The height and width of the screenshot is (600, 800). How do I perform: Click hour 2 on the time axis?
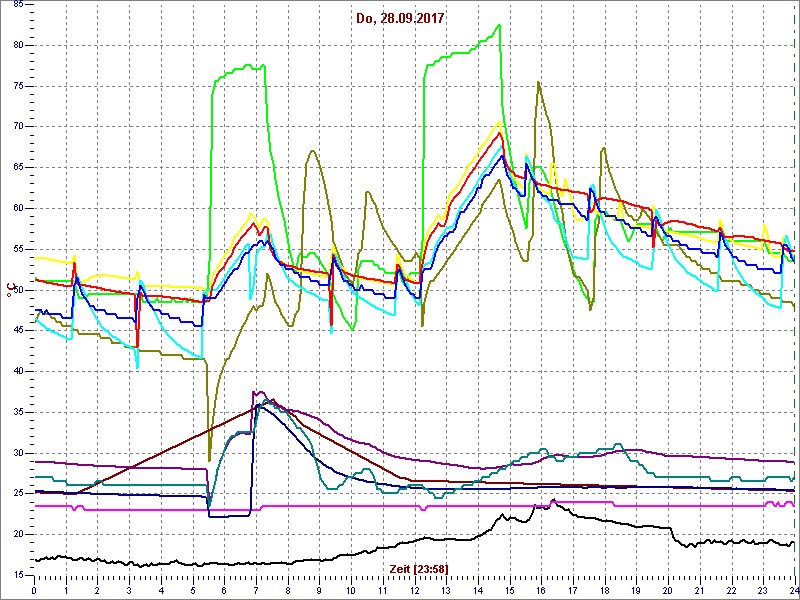coord(97,590)
